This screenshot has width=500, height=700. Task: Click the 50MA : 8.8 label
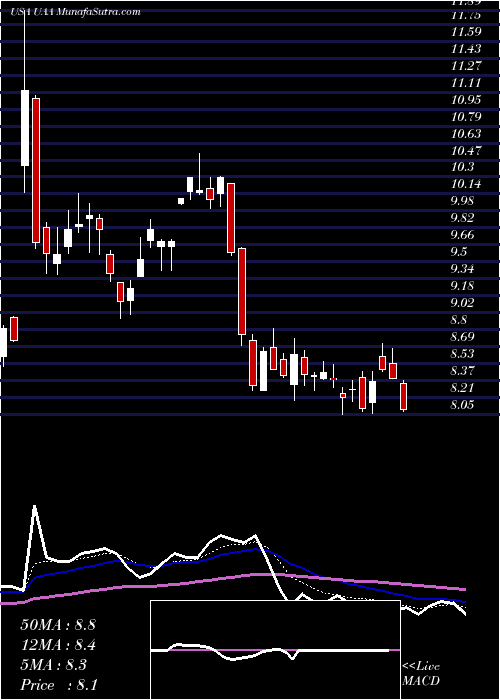click(58, 625)
